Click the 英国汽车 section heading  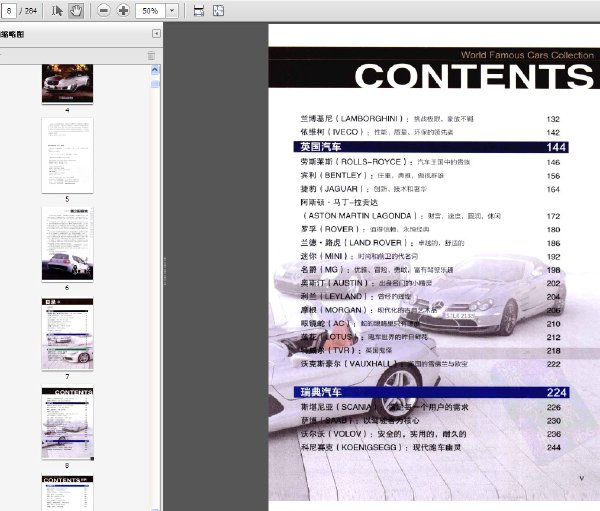(321, 147)
